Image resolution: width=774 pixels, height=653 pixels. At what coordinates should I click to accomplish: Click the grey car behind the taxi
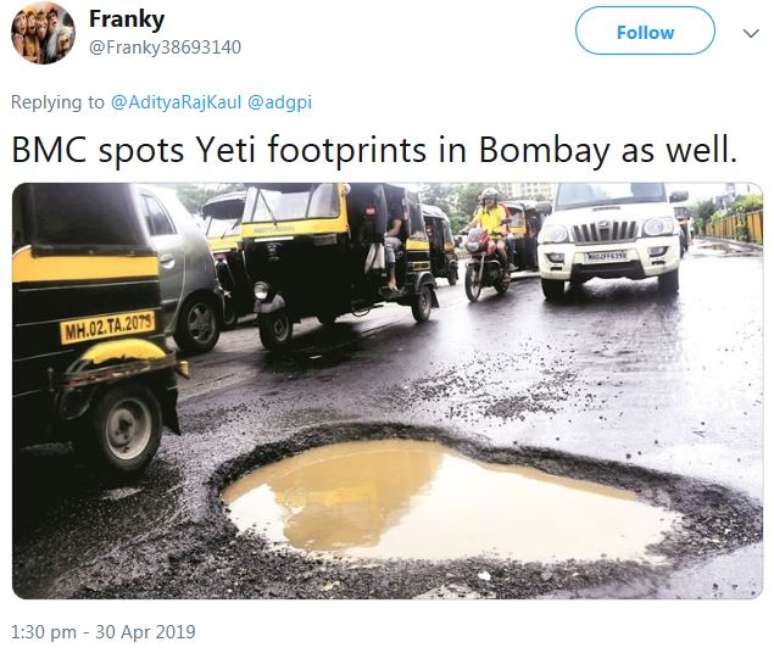pyautogui.click(x=185, y=265)
